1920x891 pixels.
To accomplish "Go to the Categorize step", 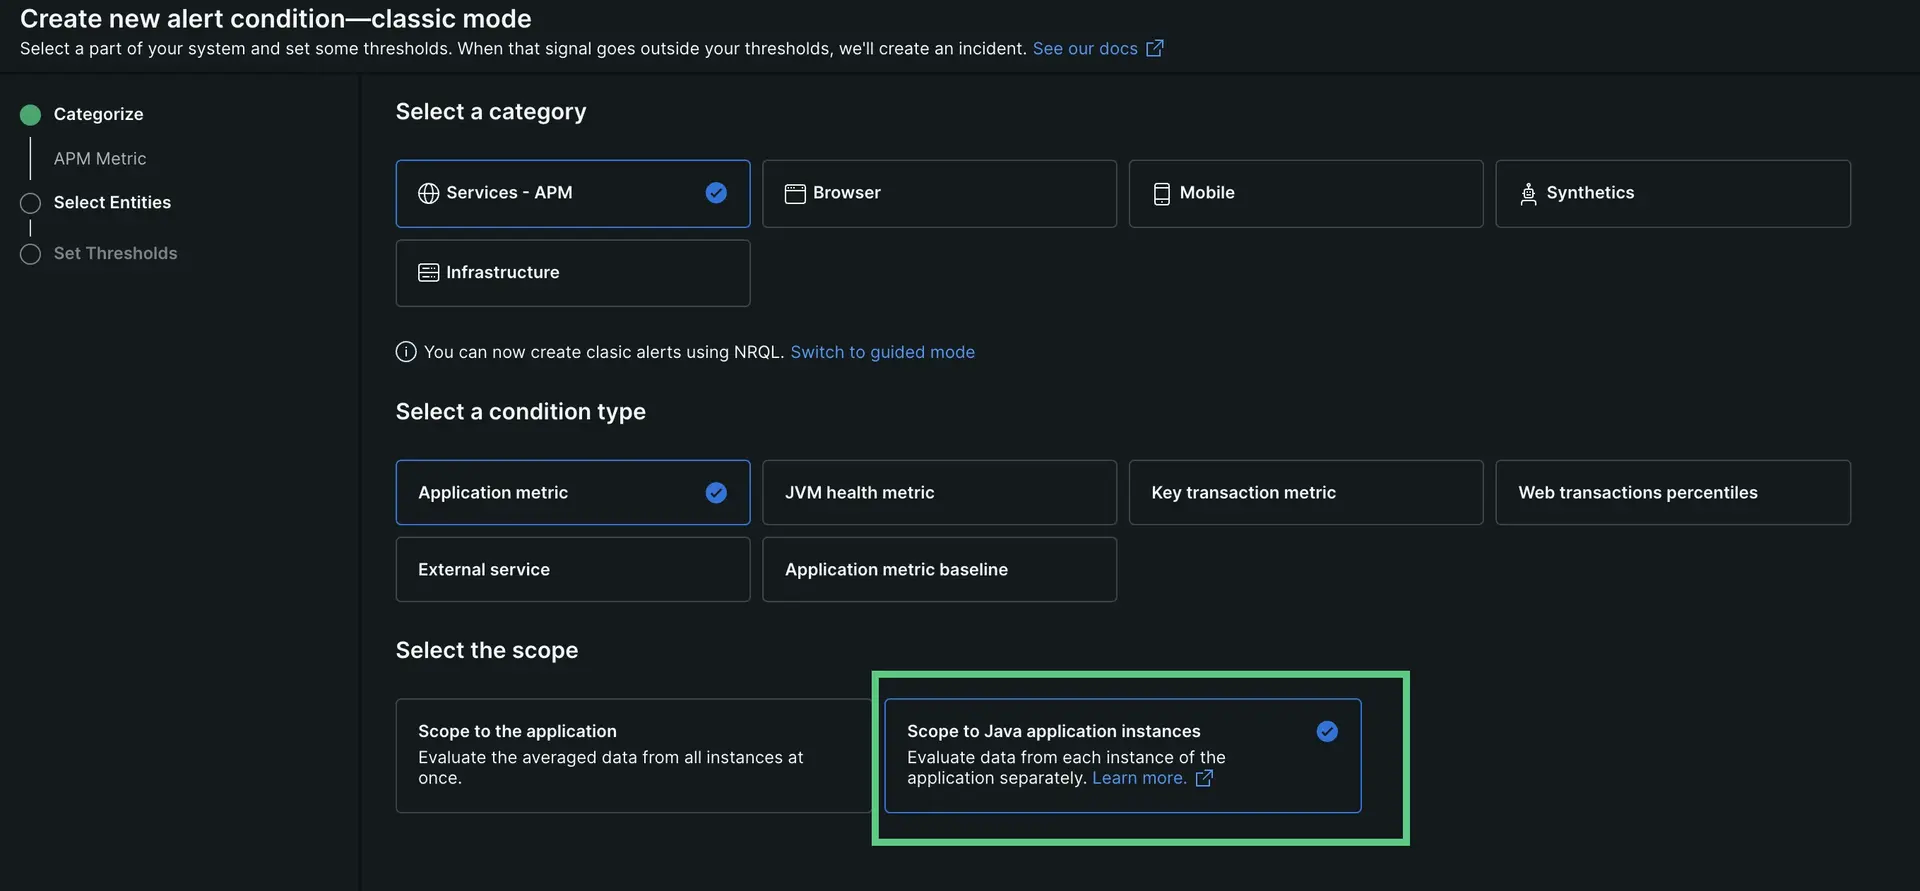I will [98, 114].
